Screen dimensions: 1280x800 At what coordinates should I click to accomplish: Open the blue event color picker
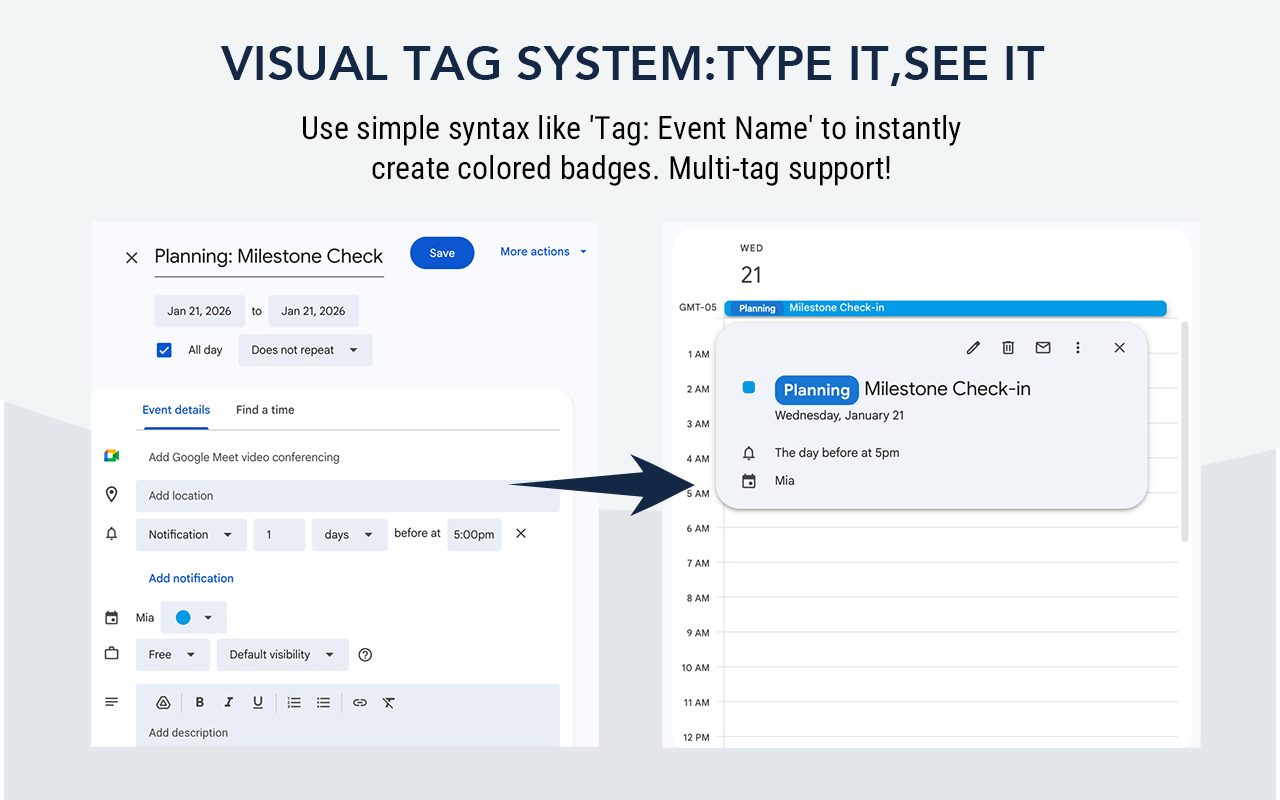[x=193, y=617]
